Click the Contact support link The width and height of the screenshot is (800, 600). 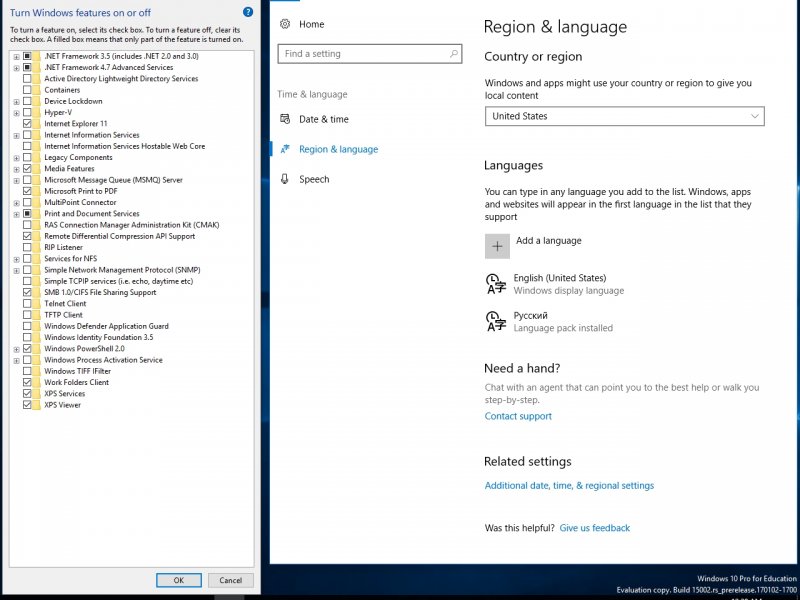518,416
